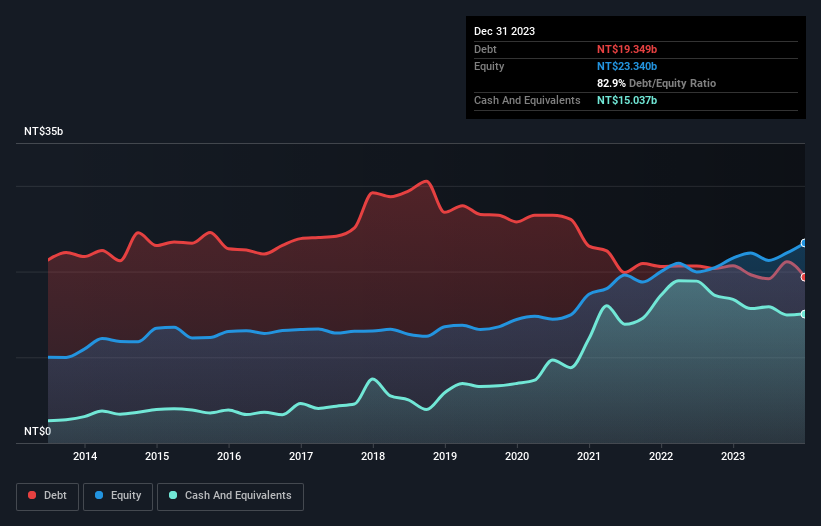The width and height of the screenshot is (821, 526).
Task: Click the 82.9% Debt/Equity Ratio text
Action: click(656, 83)
